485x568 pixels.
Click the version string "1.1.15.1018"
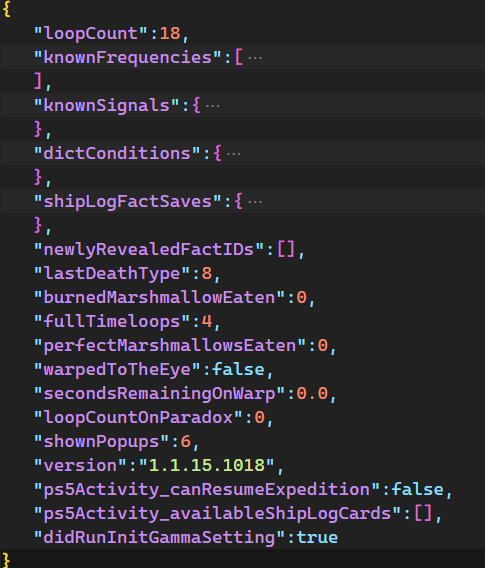(x=207, y=465)
